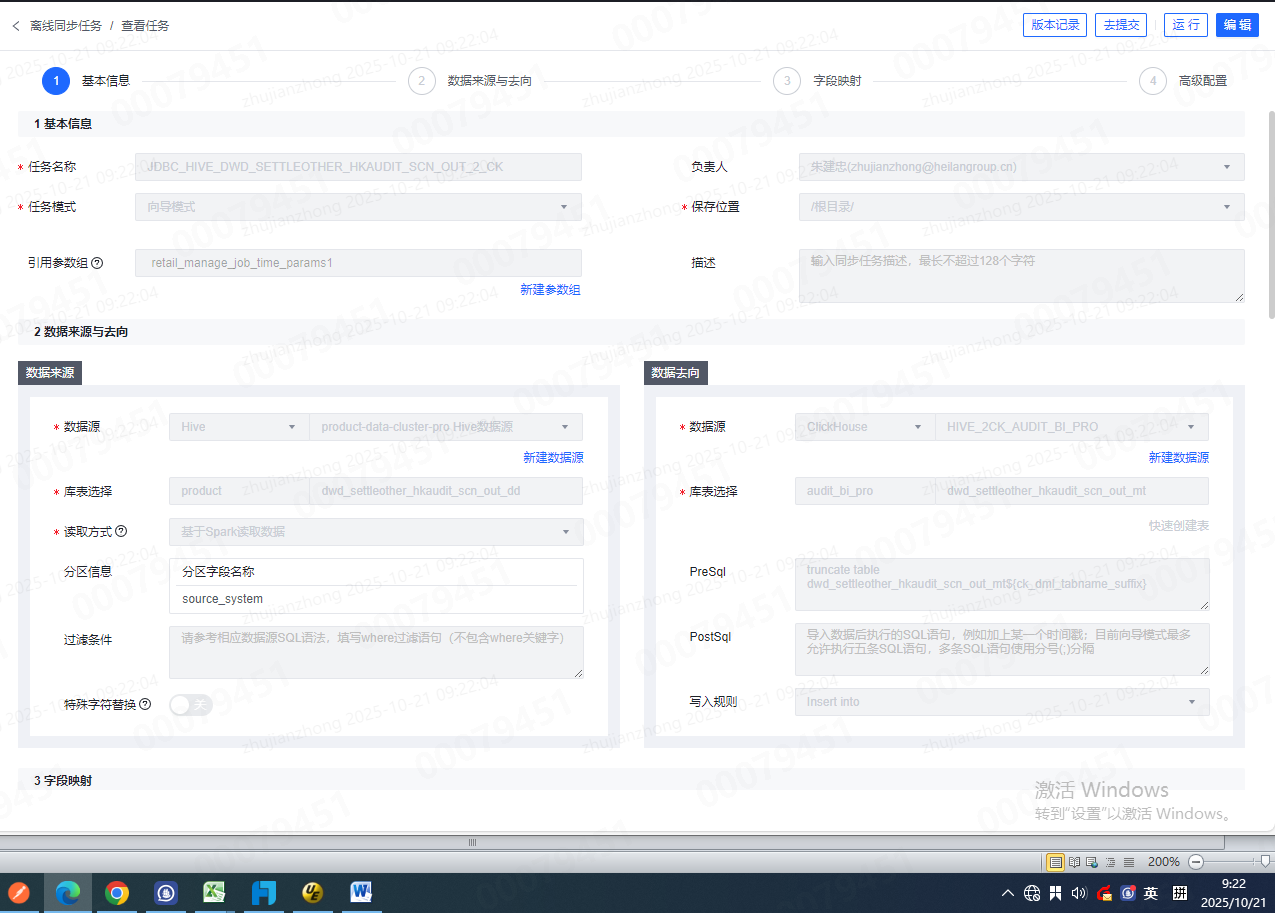Expand the 负责人 dropdown
This screenshot has width=1275, height=913.
pyautogui.click(x=1020, y=167)
